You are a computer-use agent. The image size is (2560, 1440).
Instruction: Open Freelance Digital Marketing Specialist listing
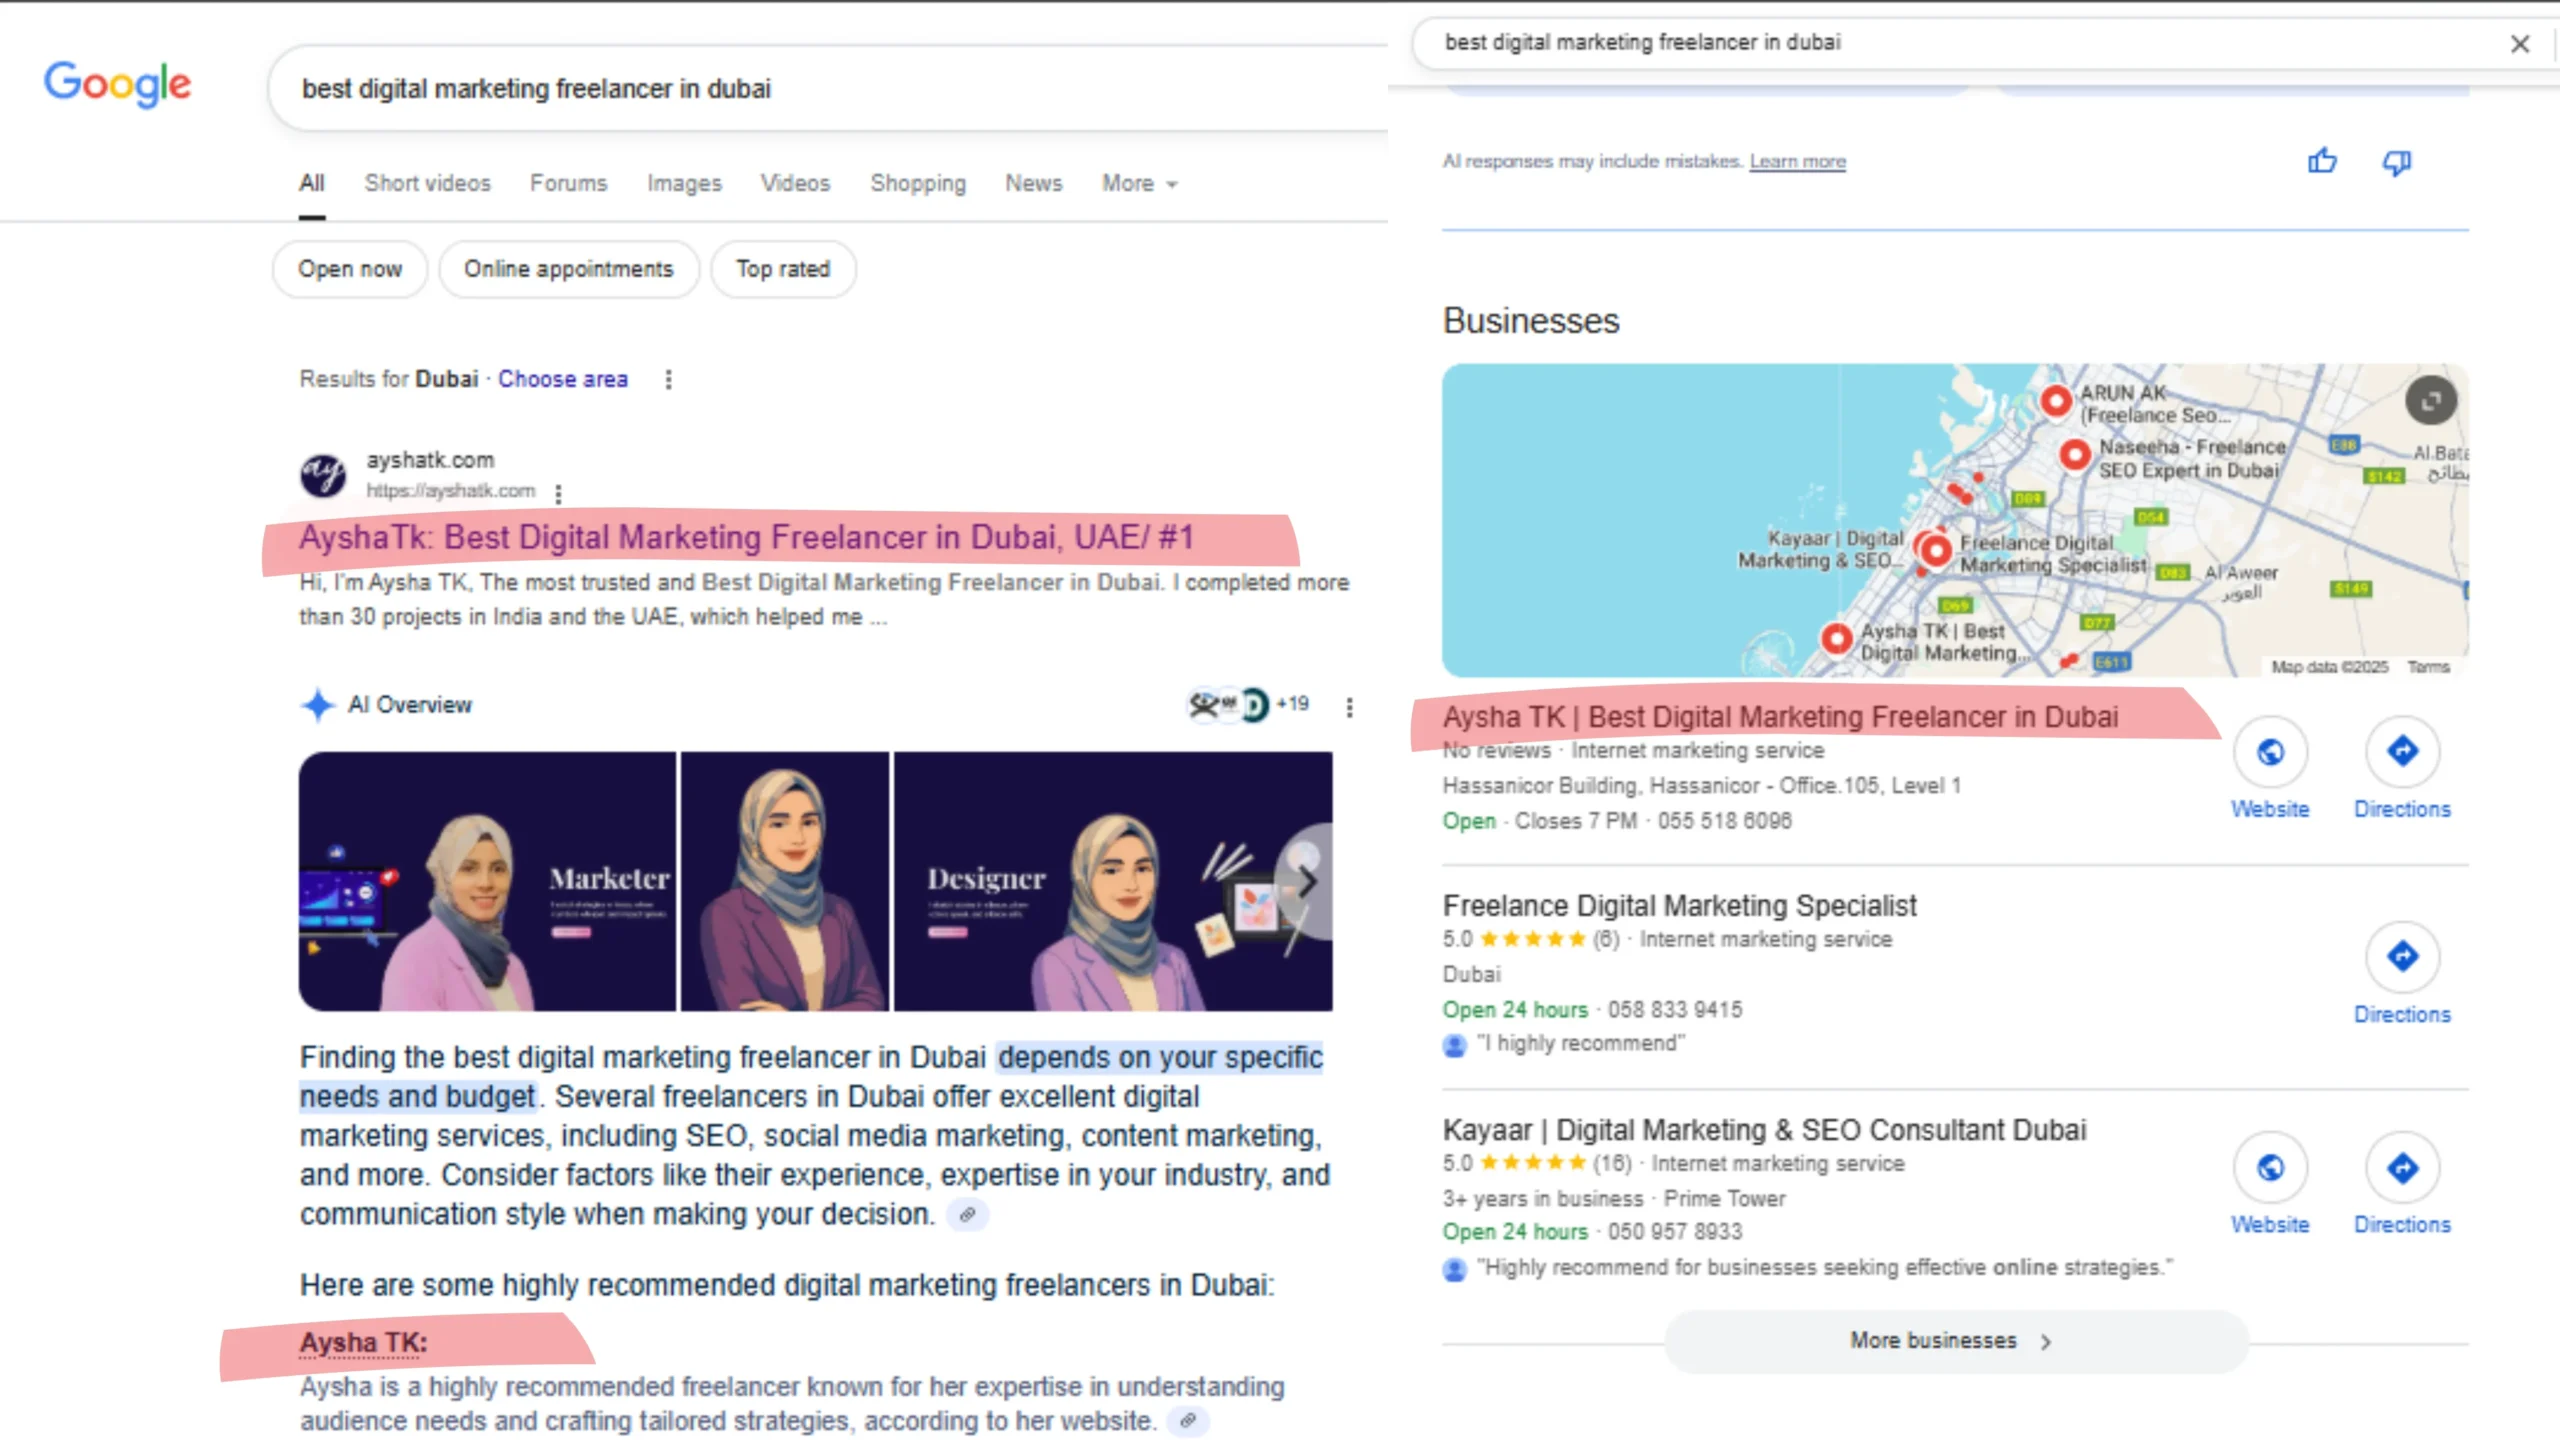pyautogui.click(x=1679, y=905)
